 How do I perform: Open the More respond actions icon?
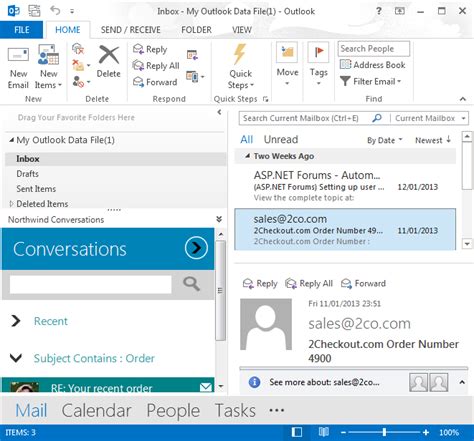[x=195, y=77]
